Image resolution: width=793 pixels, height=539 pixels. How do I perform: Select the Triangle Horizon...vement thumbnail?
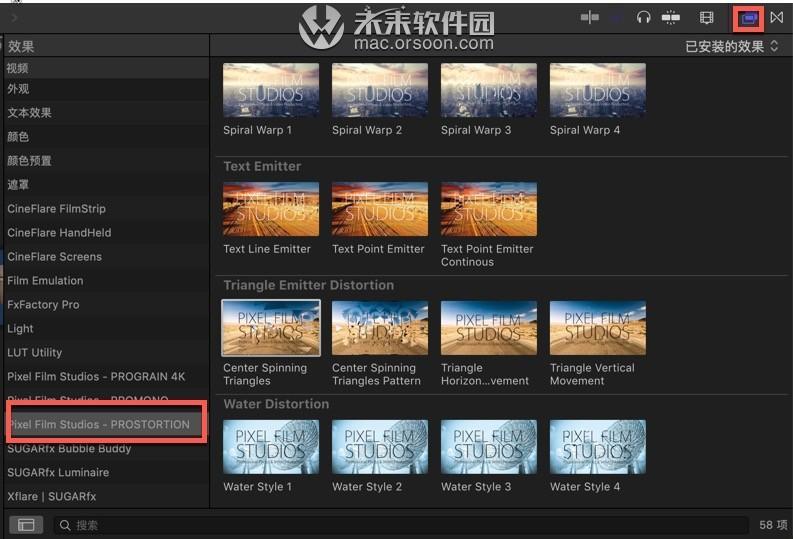tap(489, 328)
